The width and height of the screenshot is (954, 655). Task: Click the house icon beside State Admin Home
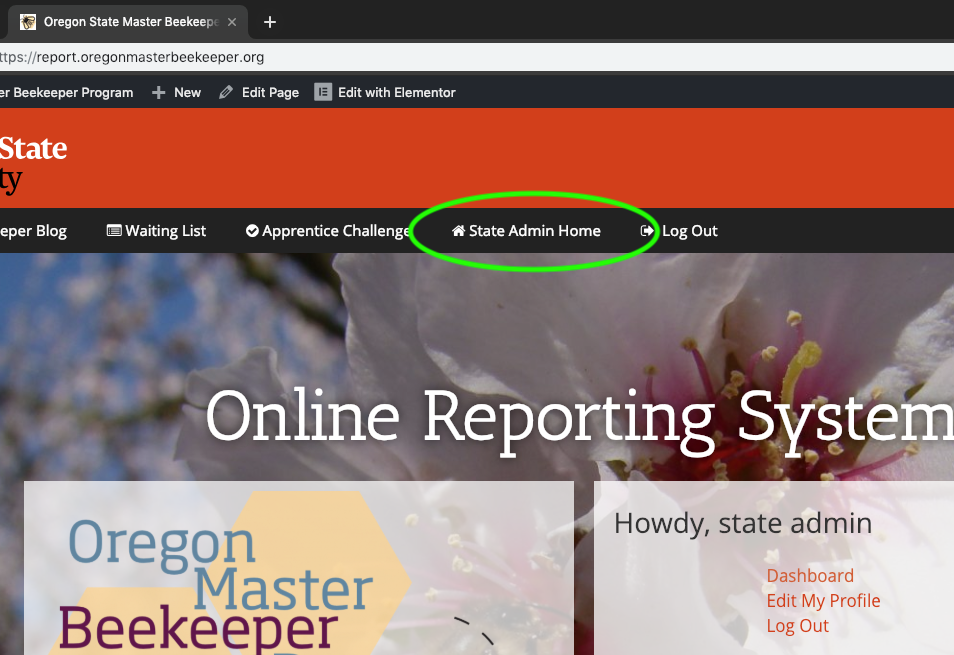(458, 230)
